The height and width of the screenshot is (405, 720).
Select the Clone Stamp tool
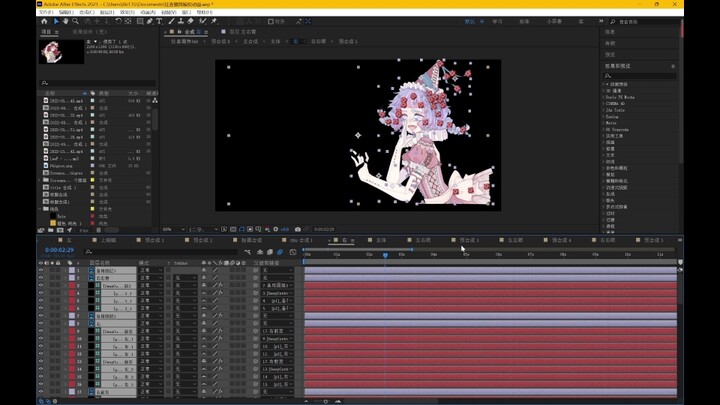click(181, 21)
